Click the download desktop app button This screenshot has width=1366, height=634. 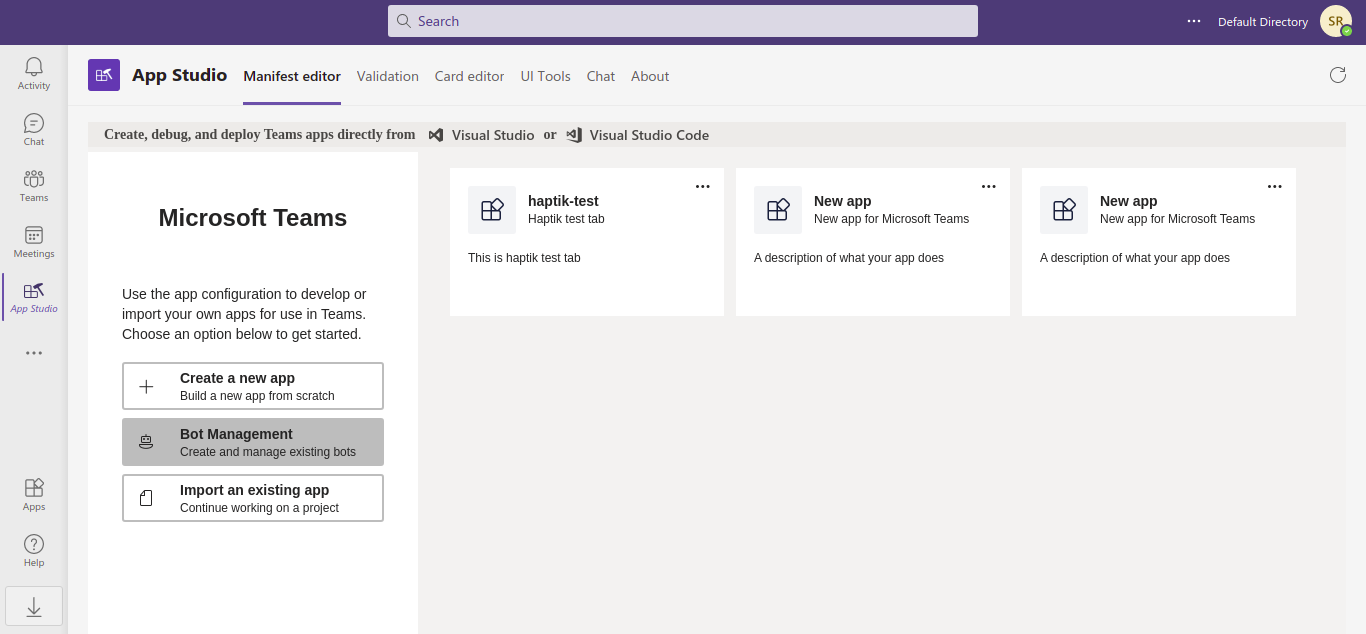(x=34, y=606)
